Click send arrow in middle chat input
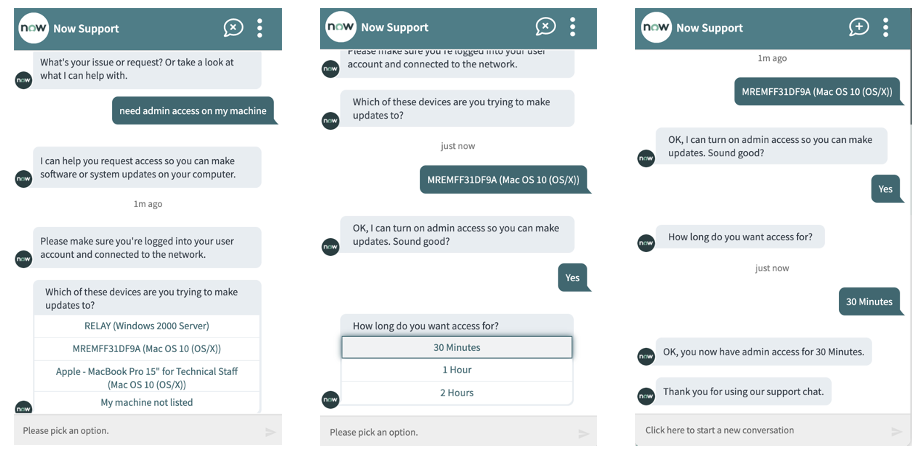The height and width of the screenshot is (456, 921). pos(583,433)
